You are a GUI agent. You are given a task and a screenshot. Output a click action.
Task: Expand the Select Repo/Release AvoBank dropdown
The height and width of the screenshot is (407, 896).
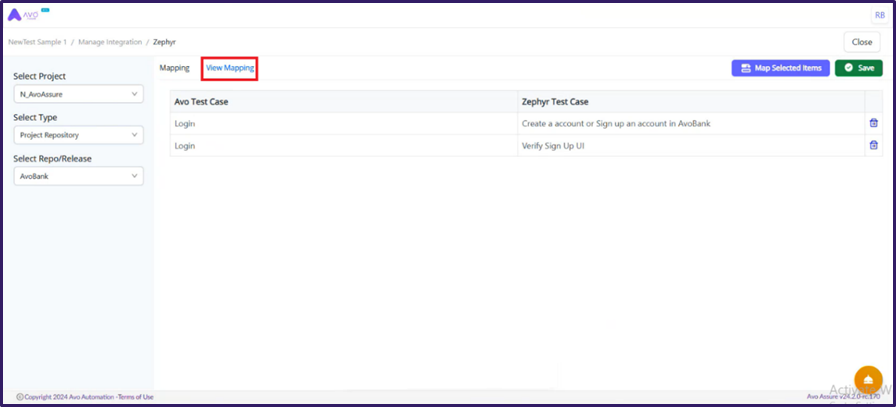point(78,176)
